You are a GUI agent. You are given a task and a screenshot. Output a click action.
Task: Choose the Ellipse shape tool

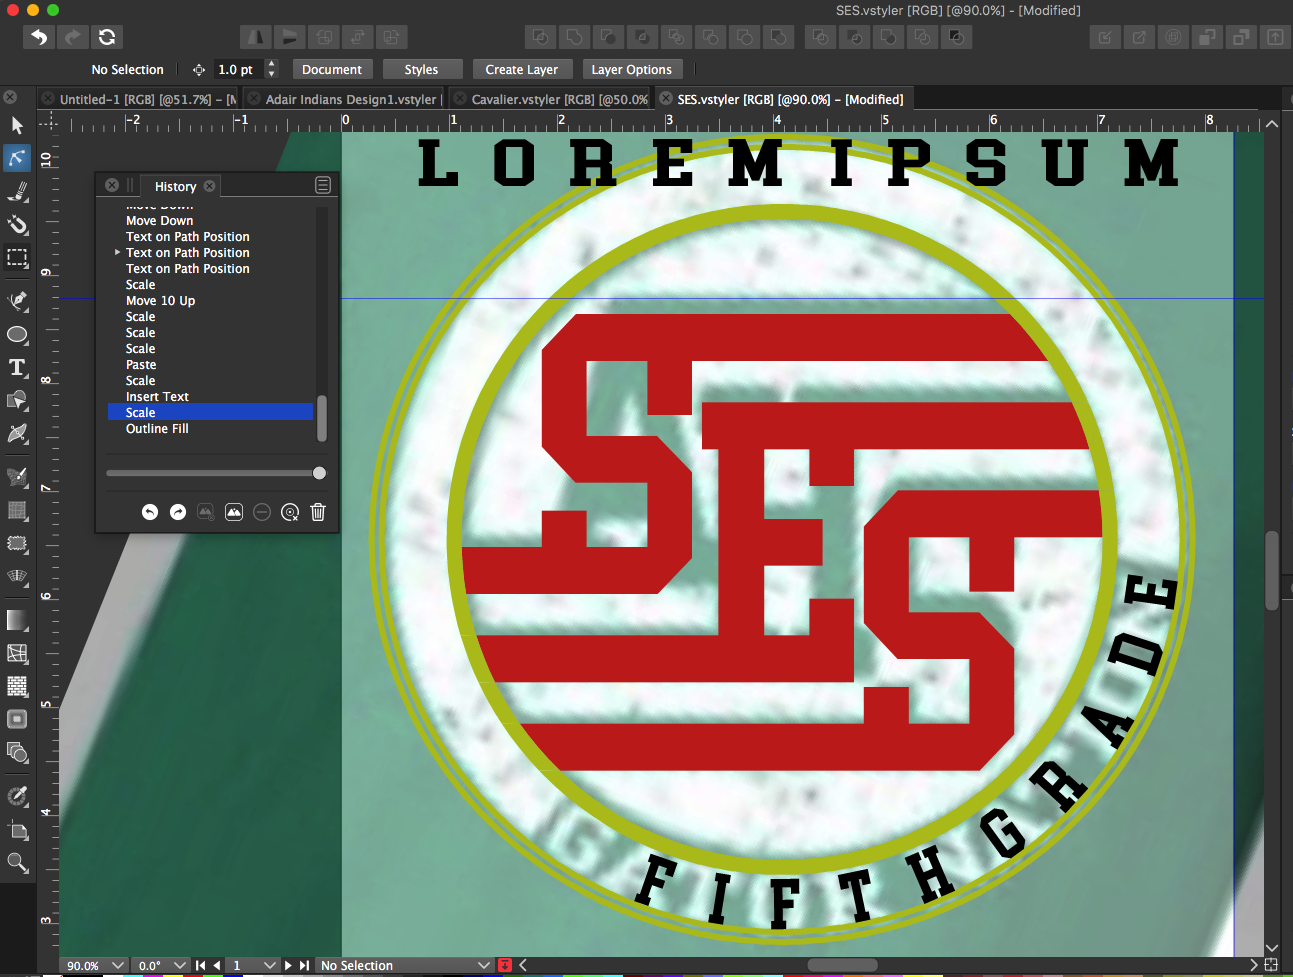[x=17, y=334]
